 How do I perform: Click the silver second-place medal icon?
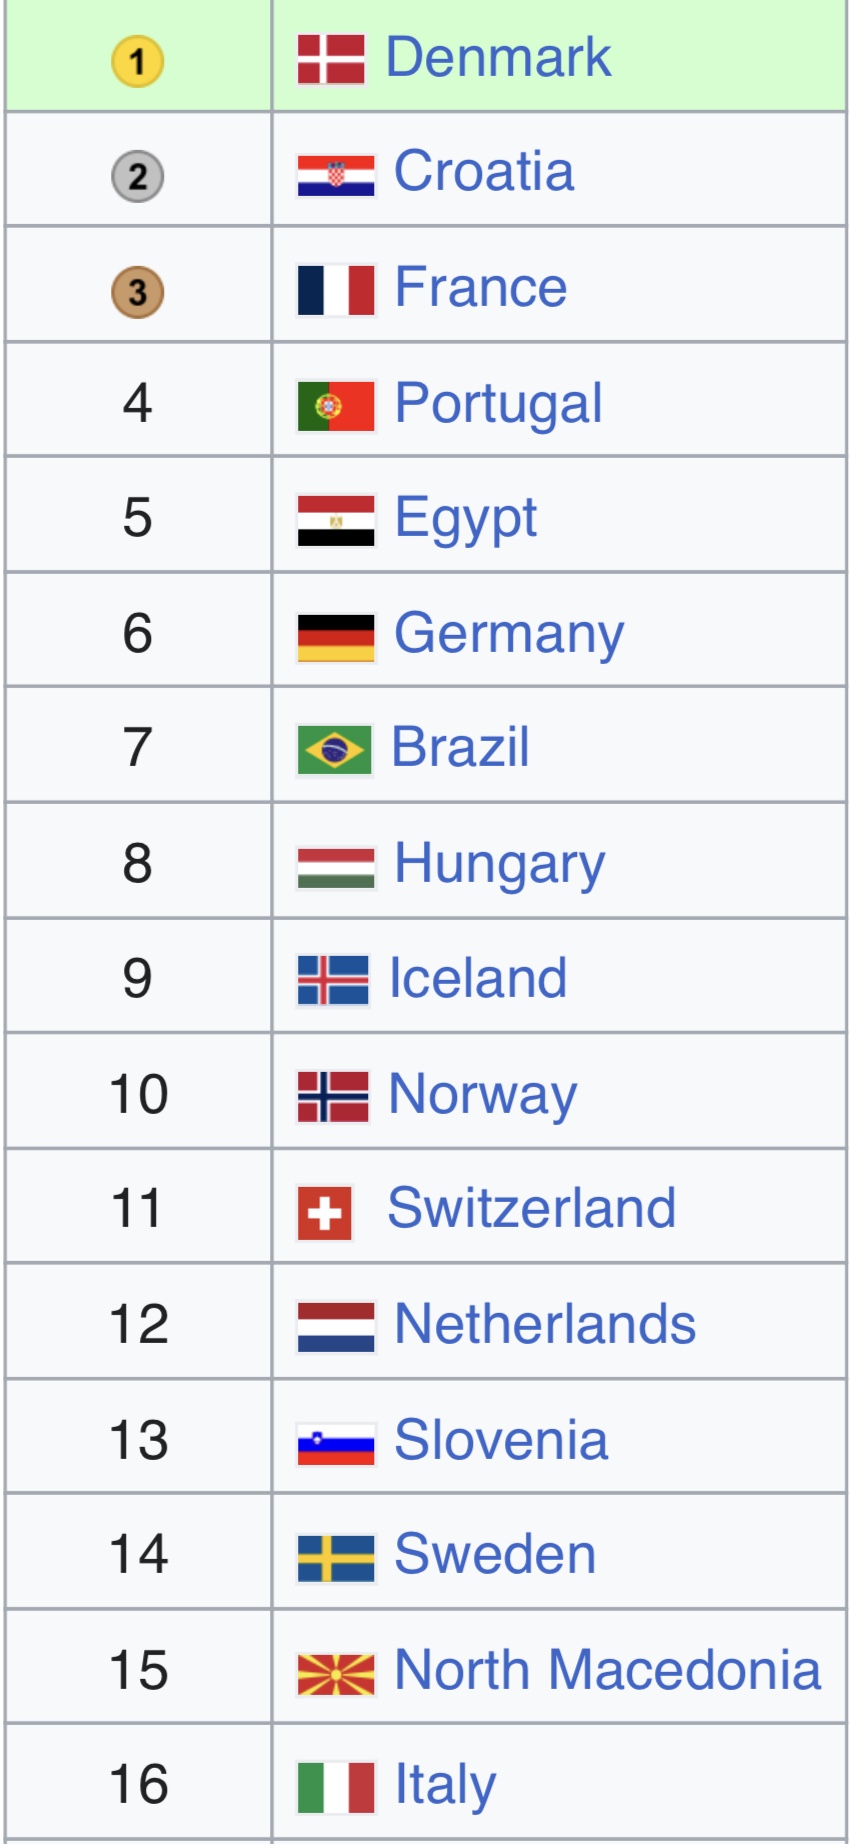137,177
